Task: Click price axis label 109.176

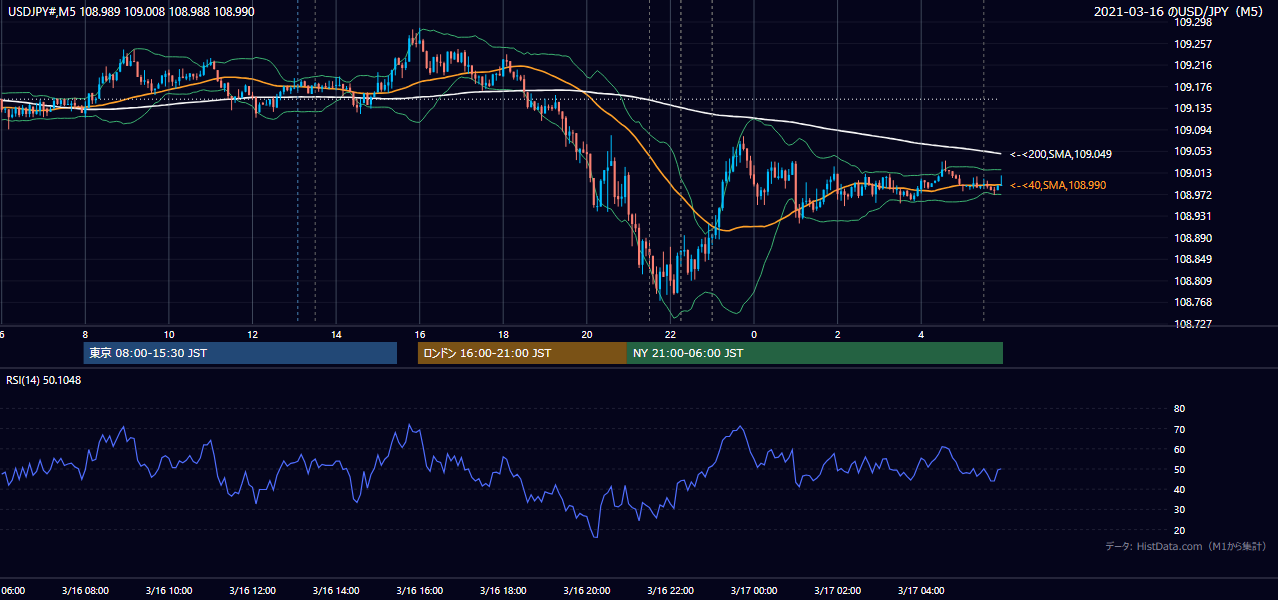Action: [x=1193, y=87]
